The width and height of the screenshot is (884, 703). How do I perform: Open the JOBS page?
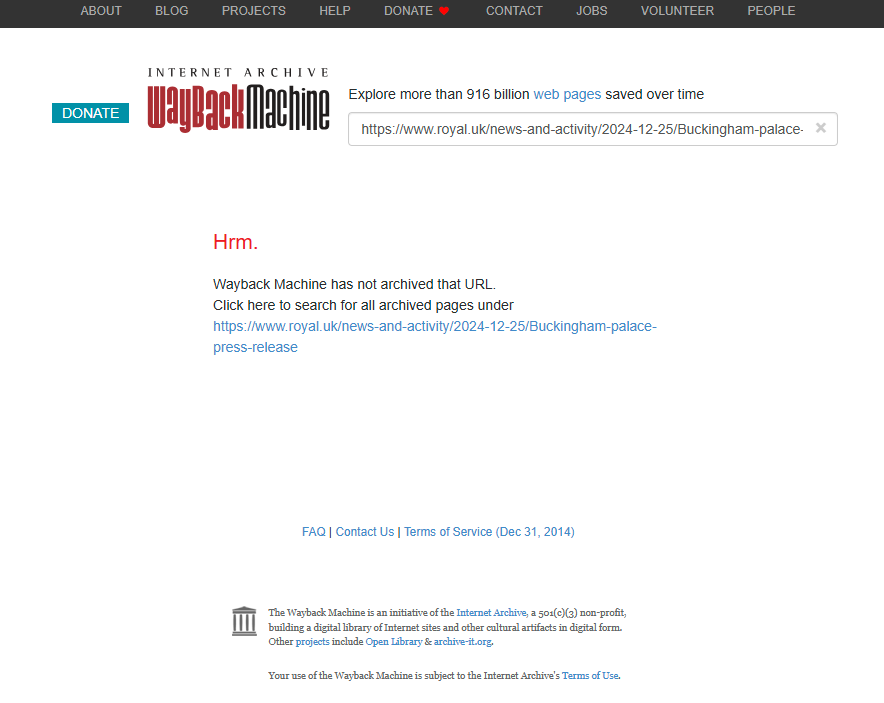tap(591, 11)
